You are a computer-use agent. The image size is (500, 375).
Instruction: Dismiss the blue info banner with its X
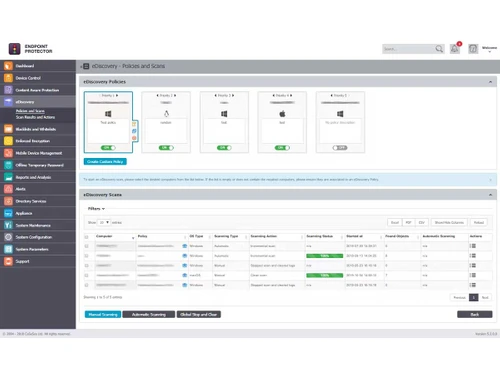click(x=490, y=180)
